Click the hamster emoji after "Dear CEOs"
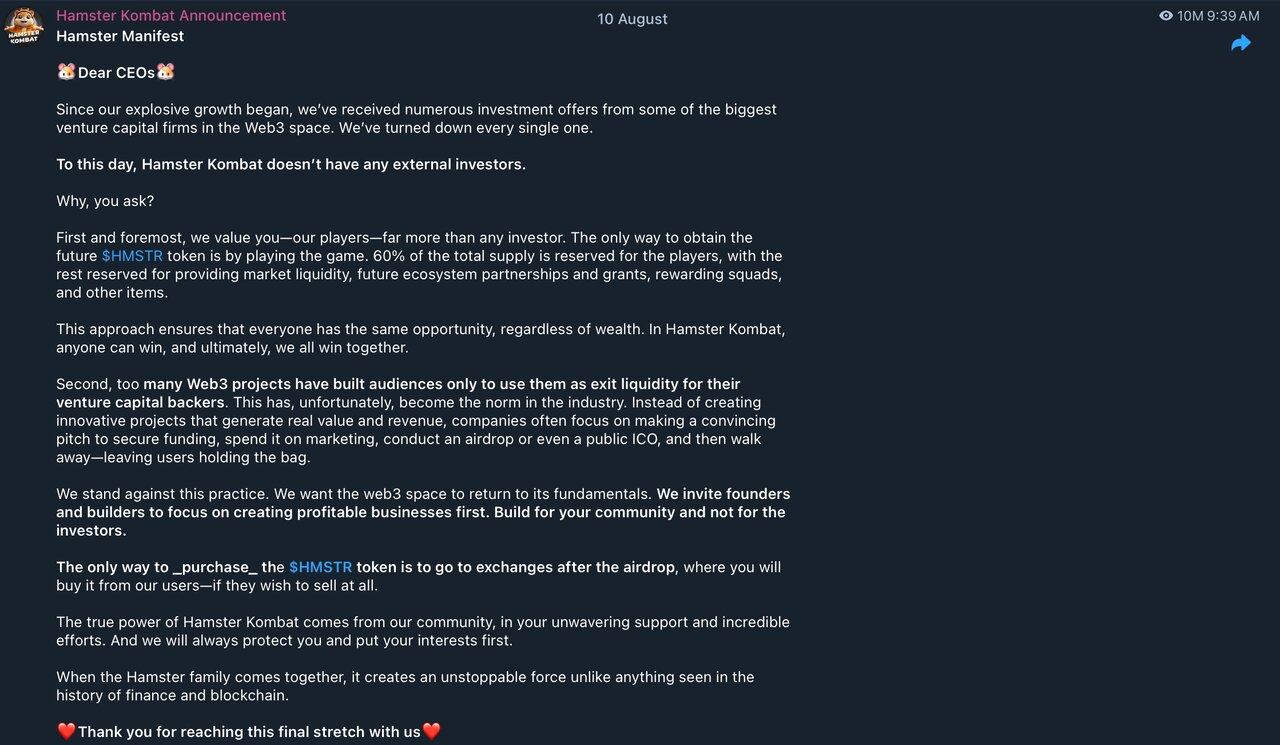This screenshot has height=745, width=1280. [166, 72]
